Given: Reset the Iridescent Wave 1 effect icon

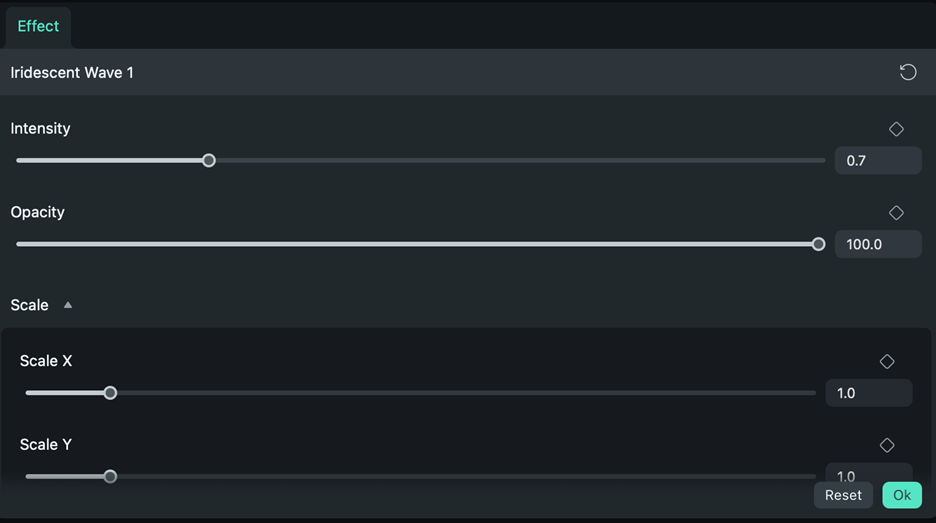Looking at the screenshot, I should pyautogui.click(x=907, y=72).
